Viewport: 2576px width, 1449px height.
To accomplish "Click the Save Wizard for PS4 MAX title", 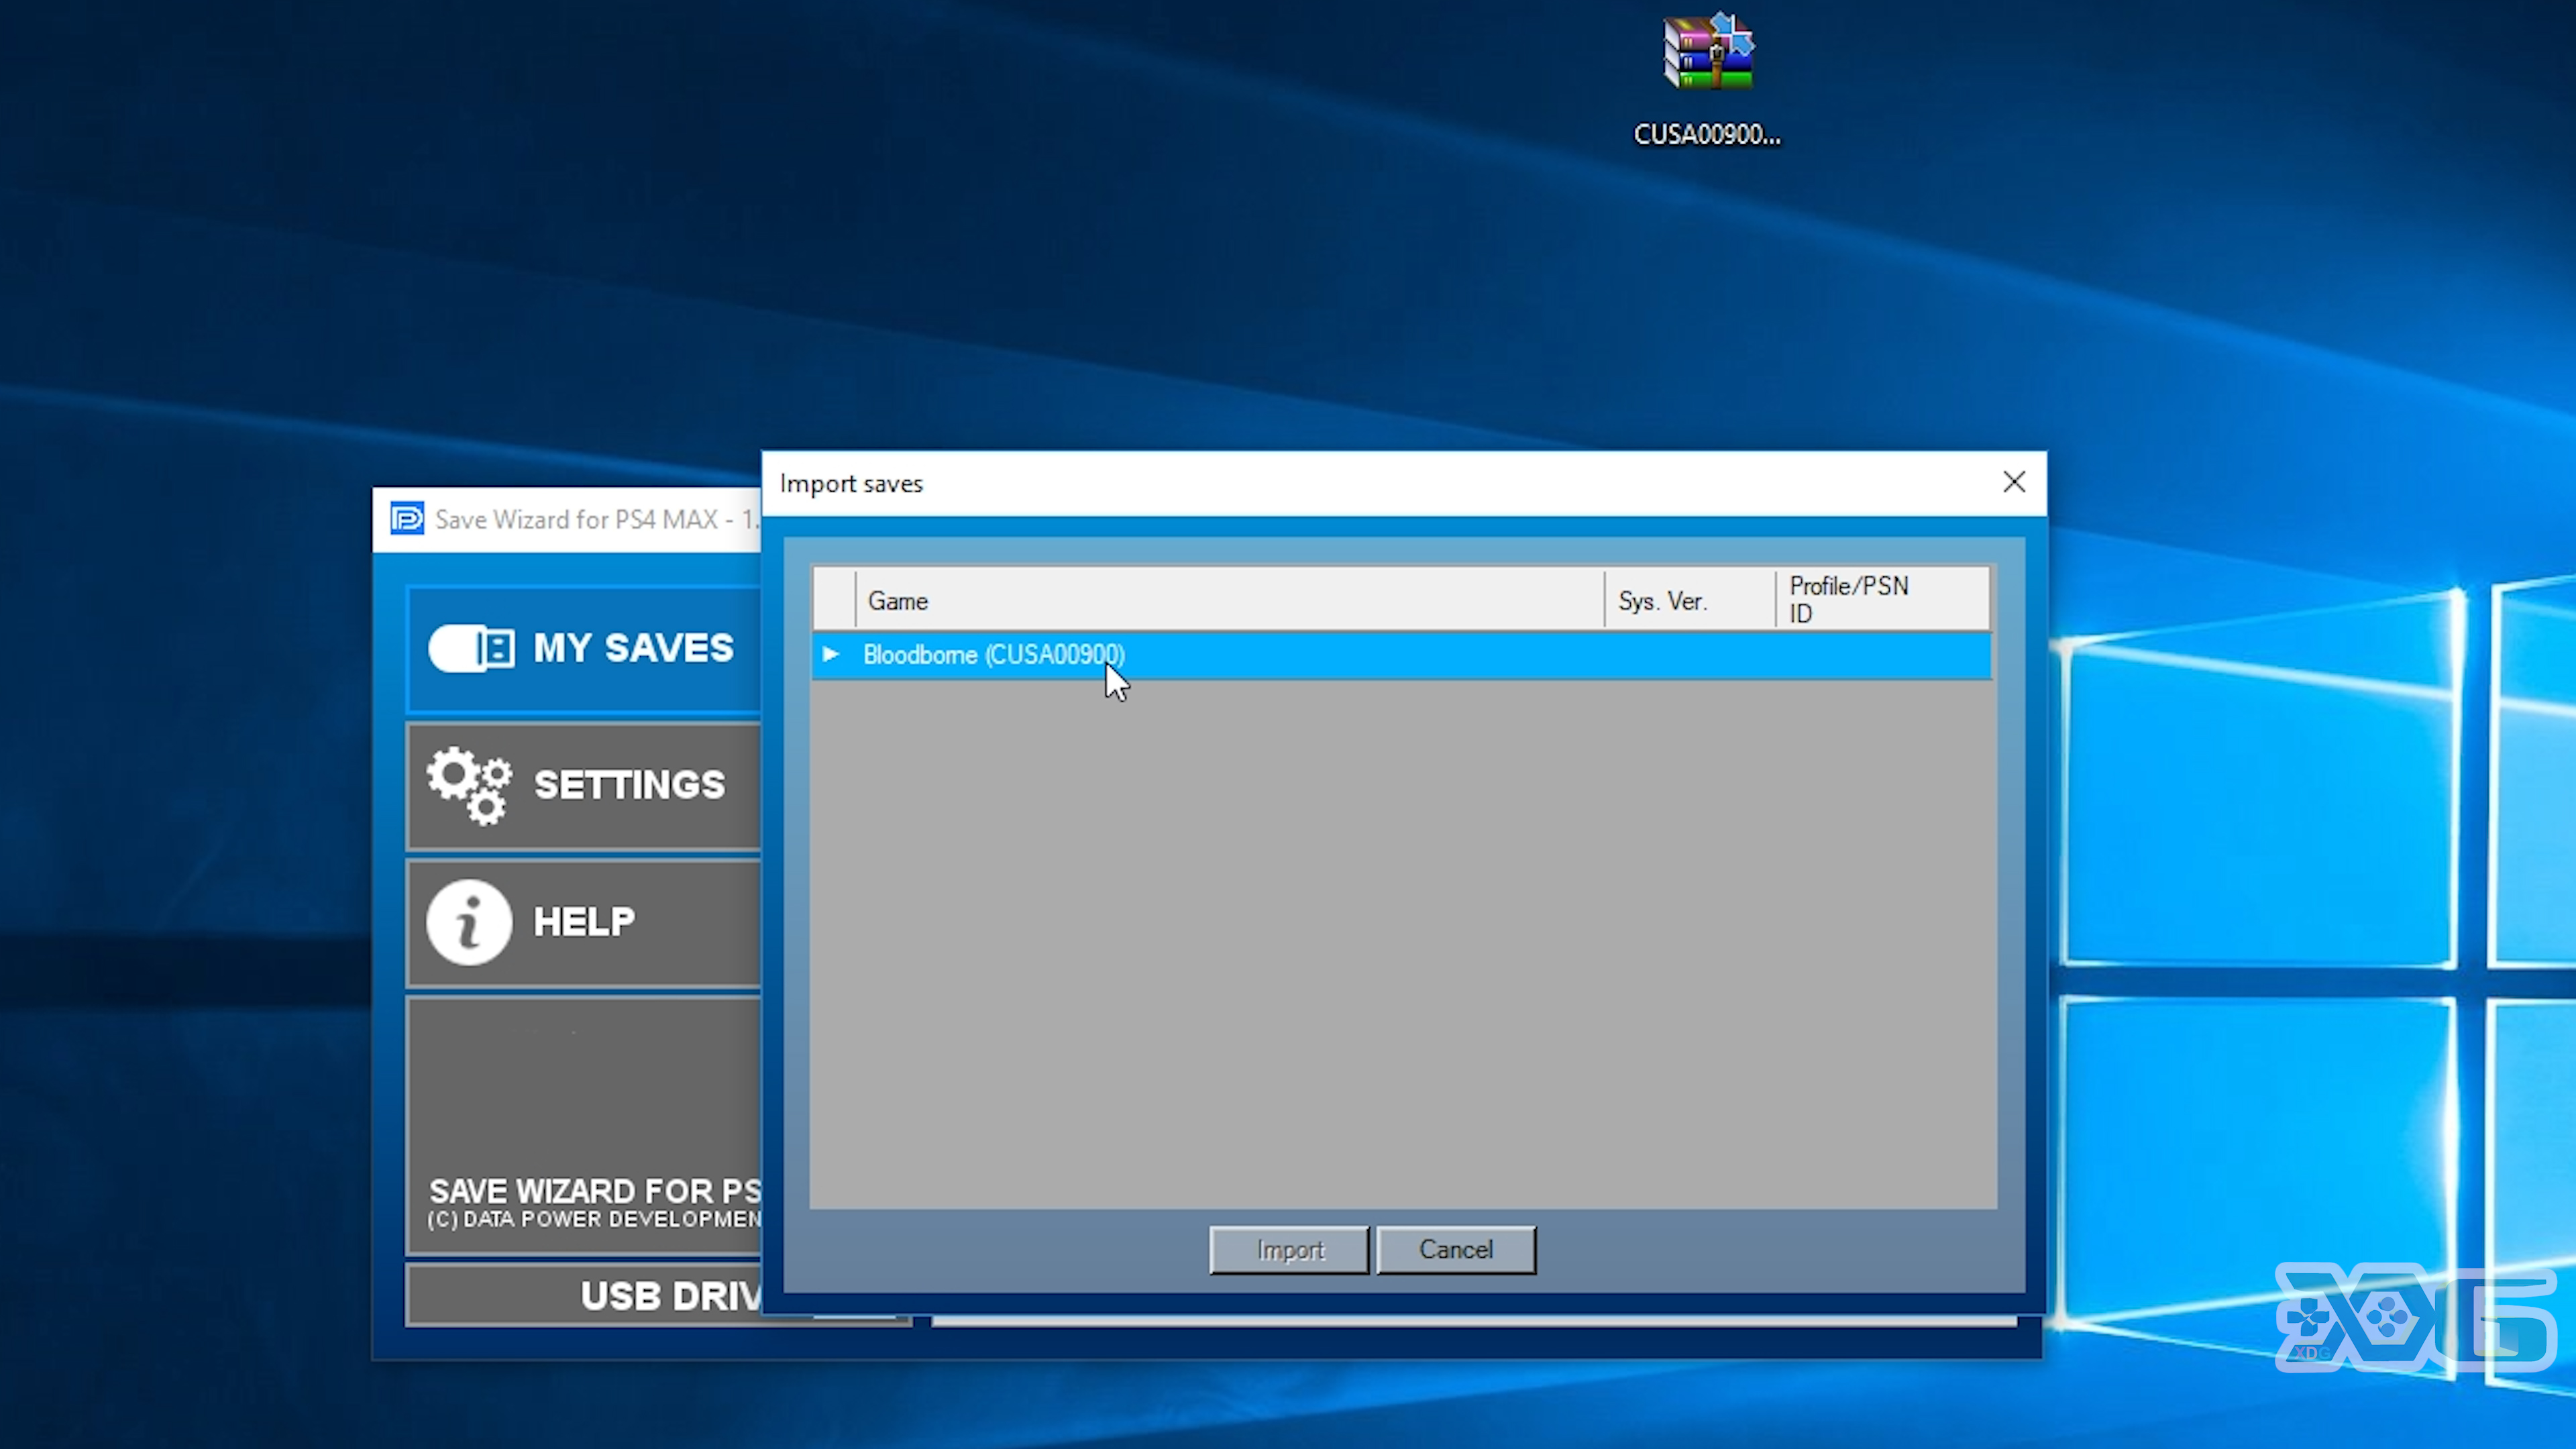I will tap(597, 519).
